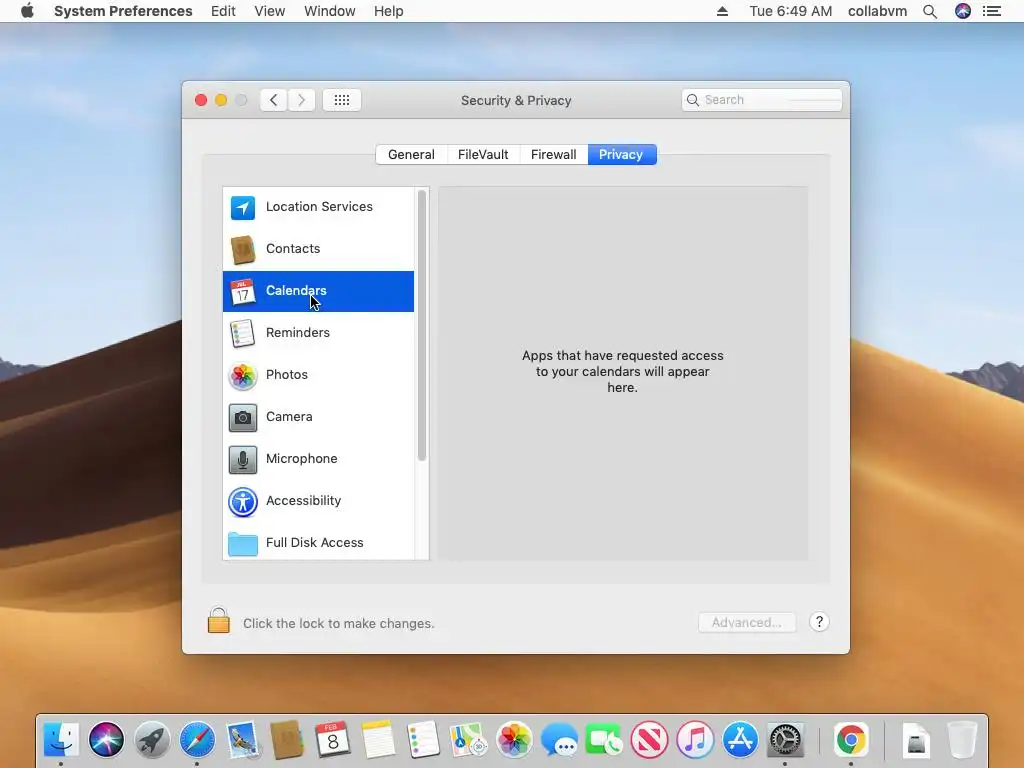
Task: Open Notification Center in menu bar
Action: [992, 11]
